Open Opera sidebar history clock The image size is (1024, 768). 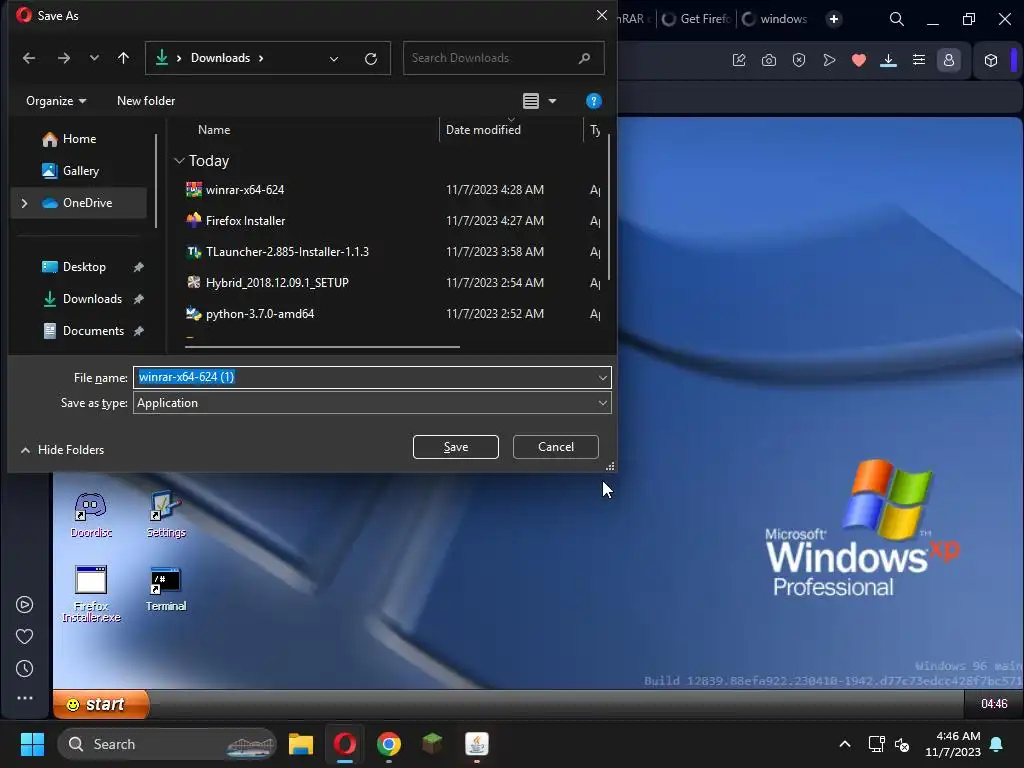(x=24, y=669)
